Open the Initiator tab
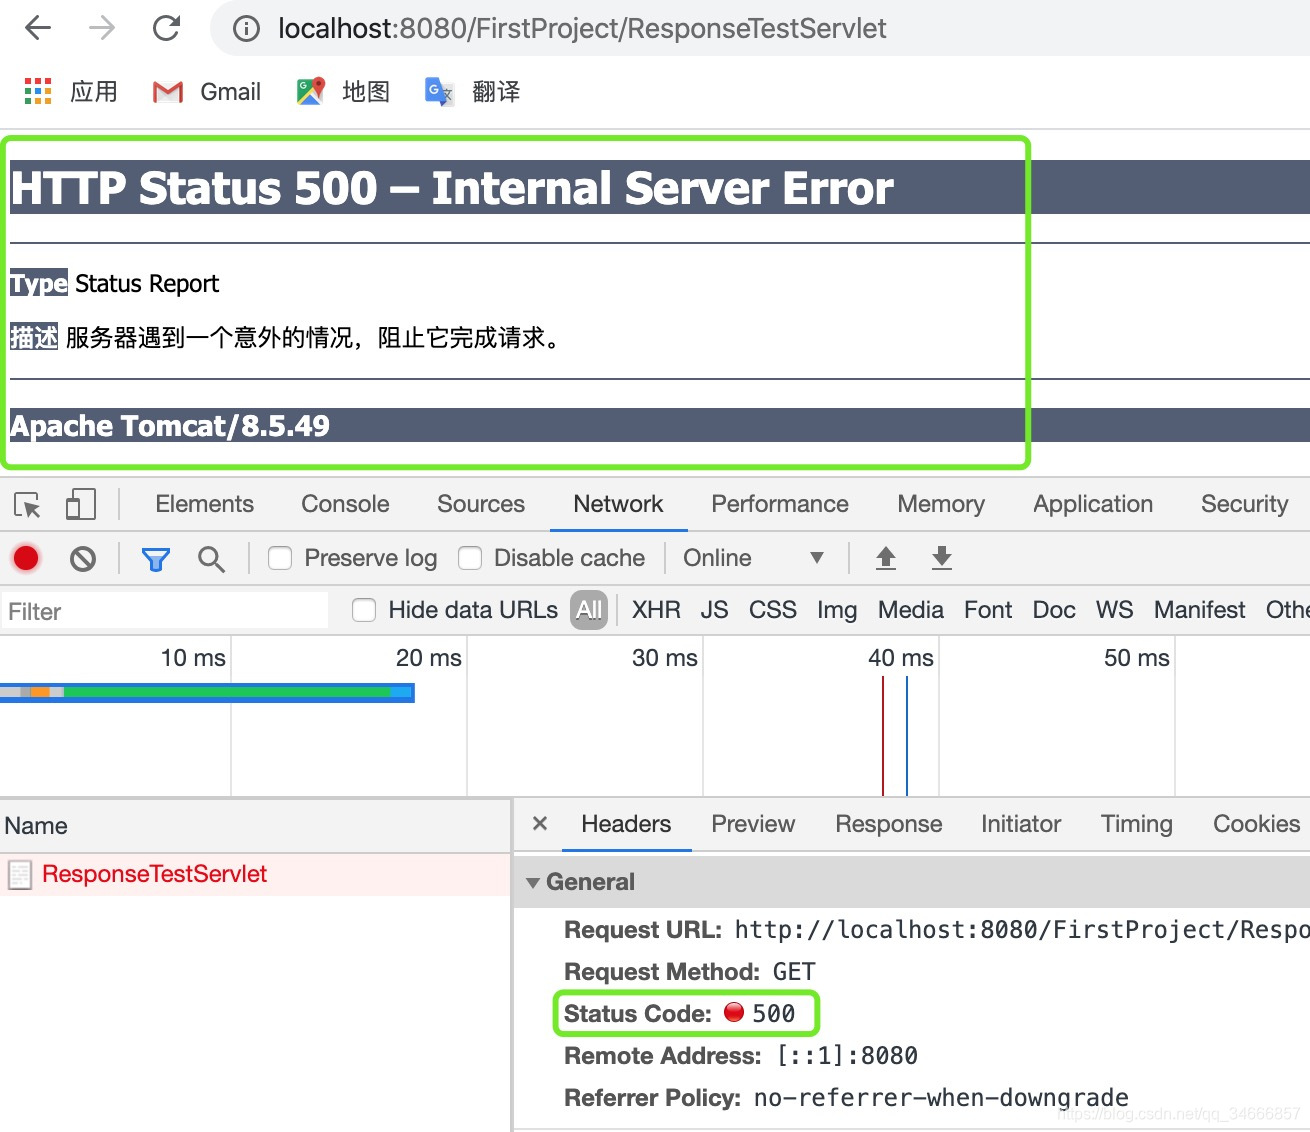The height and width of the screenshot is (1132, 1310). (x=1021, y=824)
